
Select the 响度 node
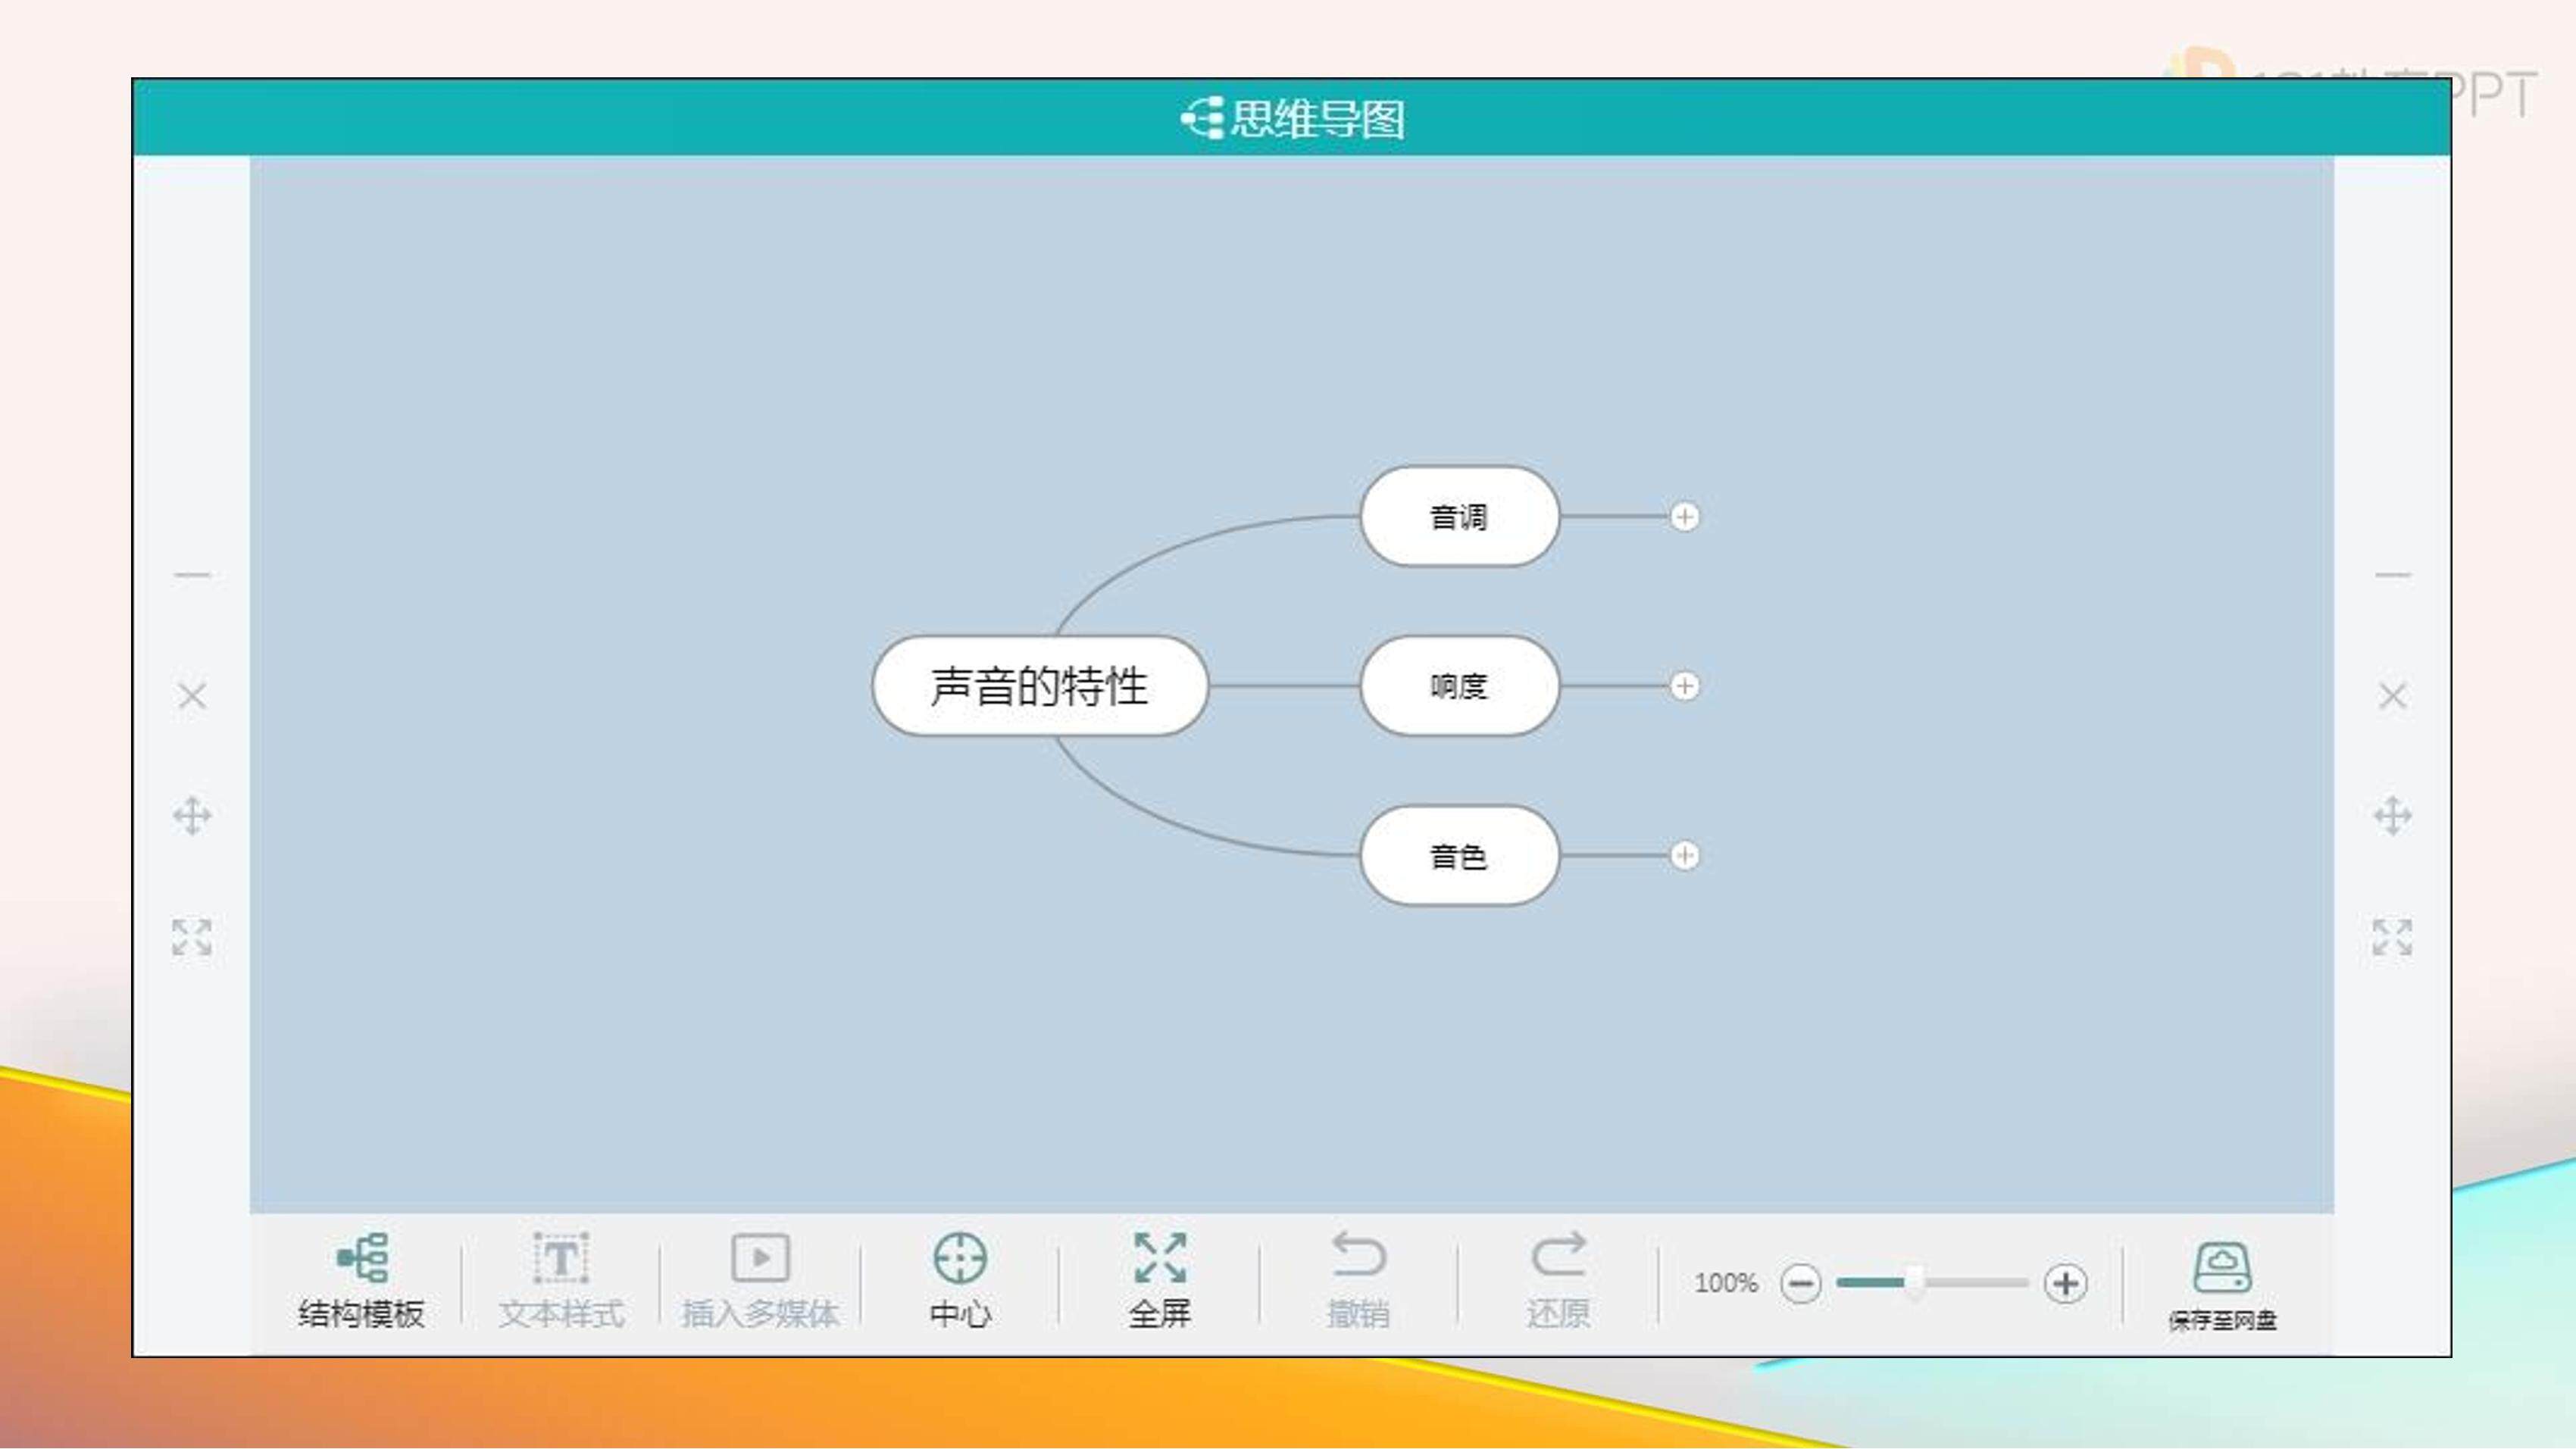1459,686
